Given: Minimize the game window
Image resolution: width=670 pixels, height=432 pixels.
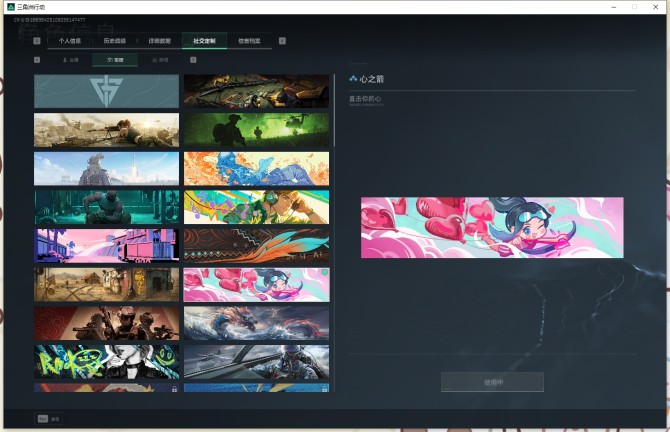Looking at the screenshot, I should coord(614,7).
